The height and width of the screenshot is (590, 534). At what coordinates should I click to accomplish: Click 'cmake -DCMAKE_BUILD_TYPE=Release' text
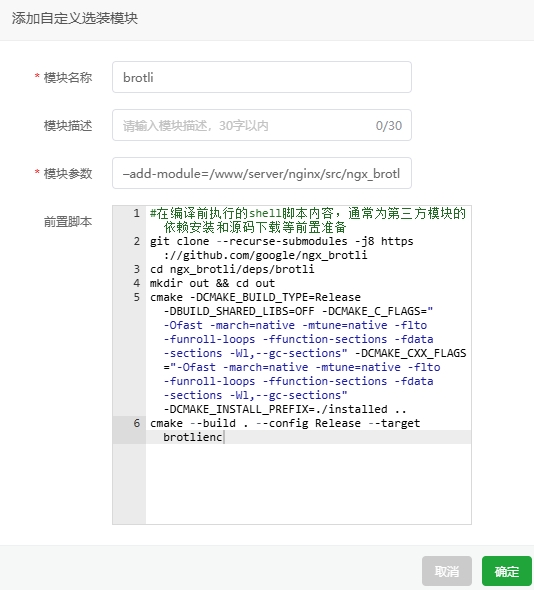(x=255, y=297)
